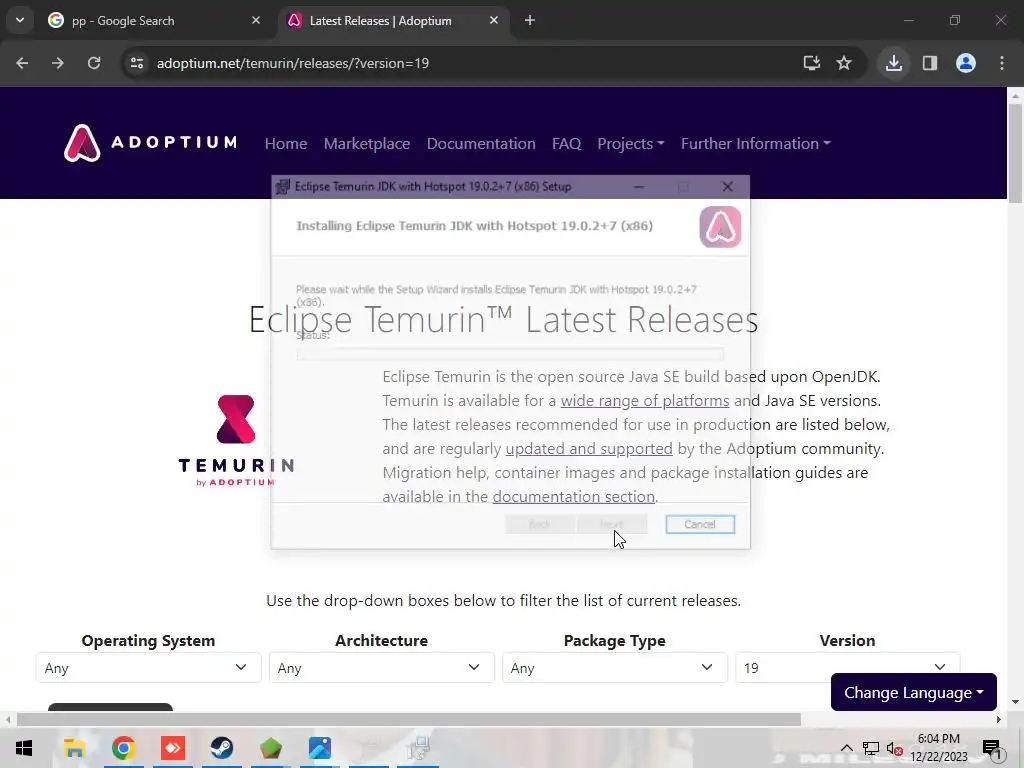Screen dimensions: 1024x768
Task: Select the 'Latest Releases | Adoptium' tab
Action: point(396,20)
